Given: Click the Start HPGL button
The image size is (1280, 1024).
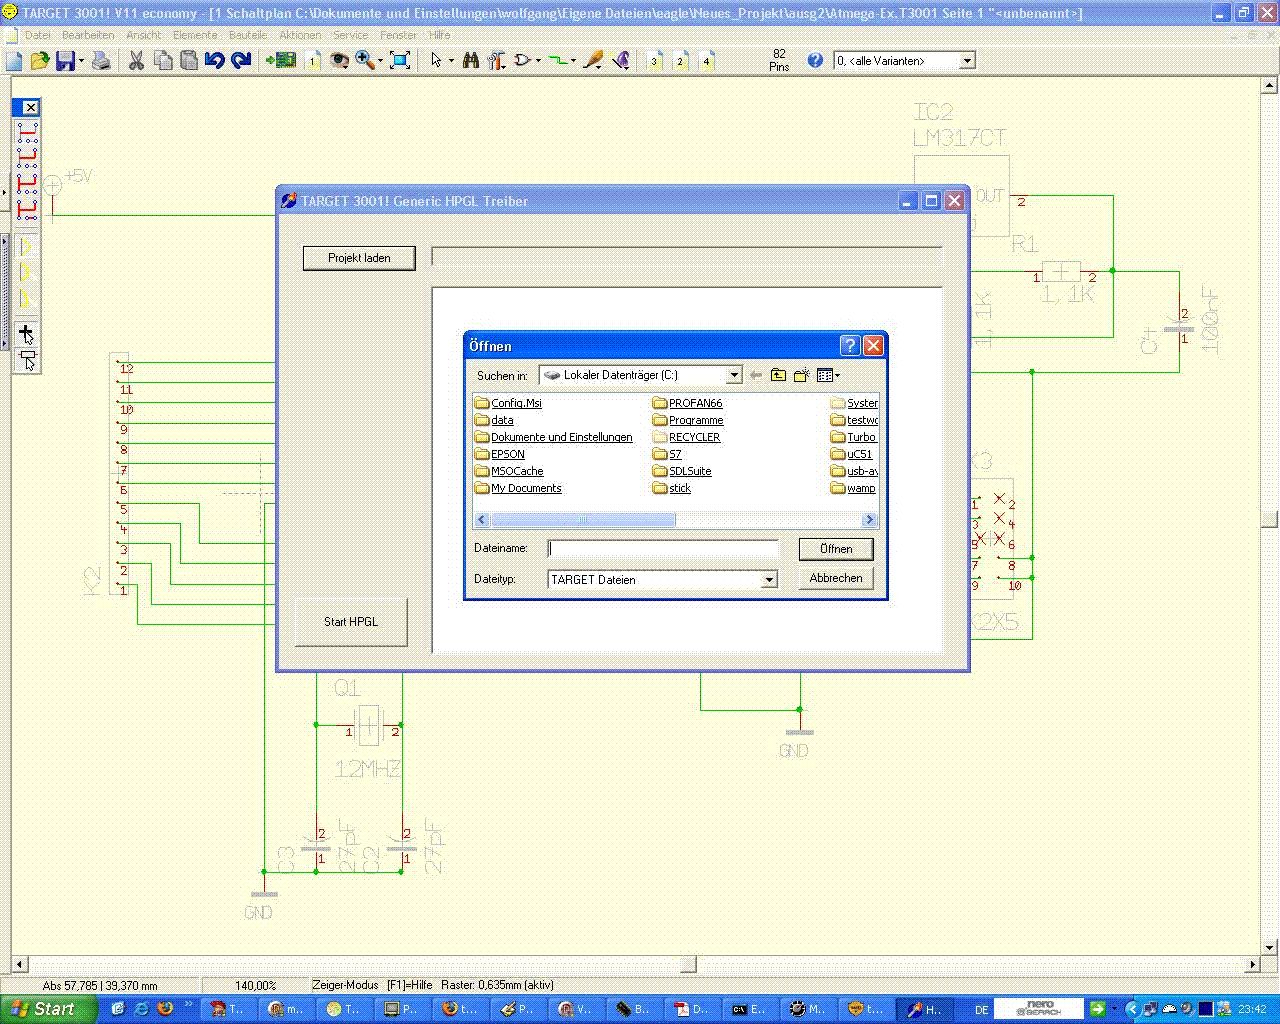Looking at the screenshot, I should click(x=351, y=621).
